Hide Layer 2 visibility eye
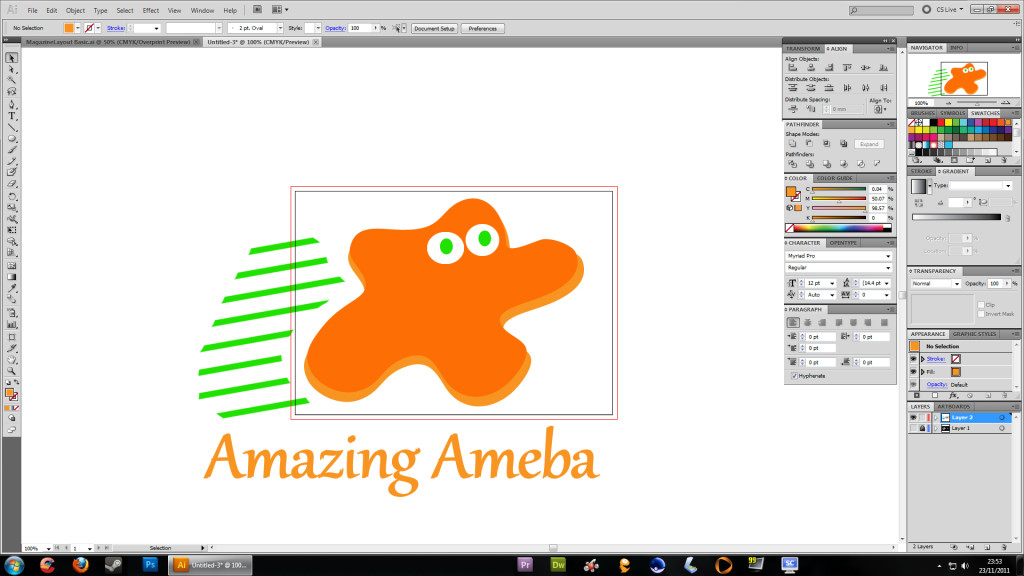 pyautogui.click(x=913, y=417)
